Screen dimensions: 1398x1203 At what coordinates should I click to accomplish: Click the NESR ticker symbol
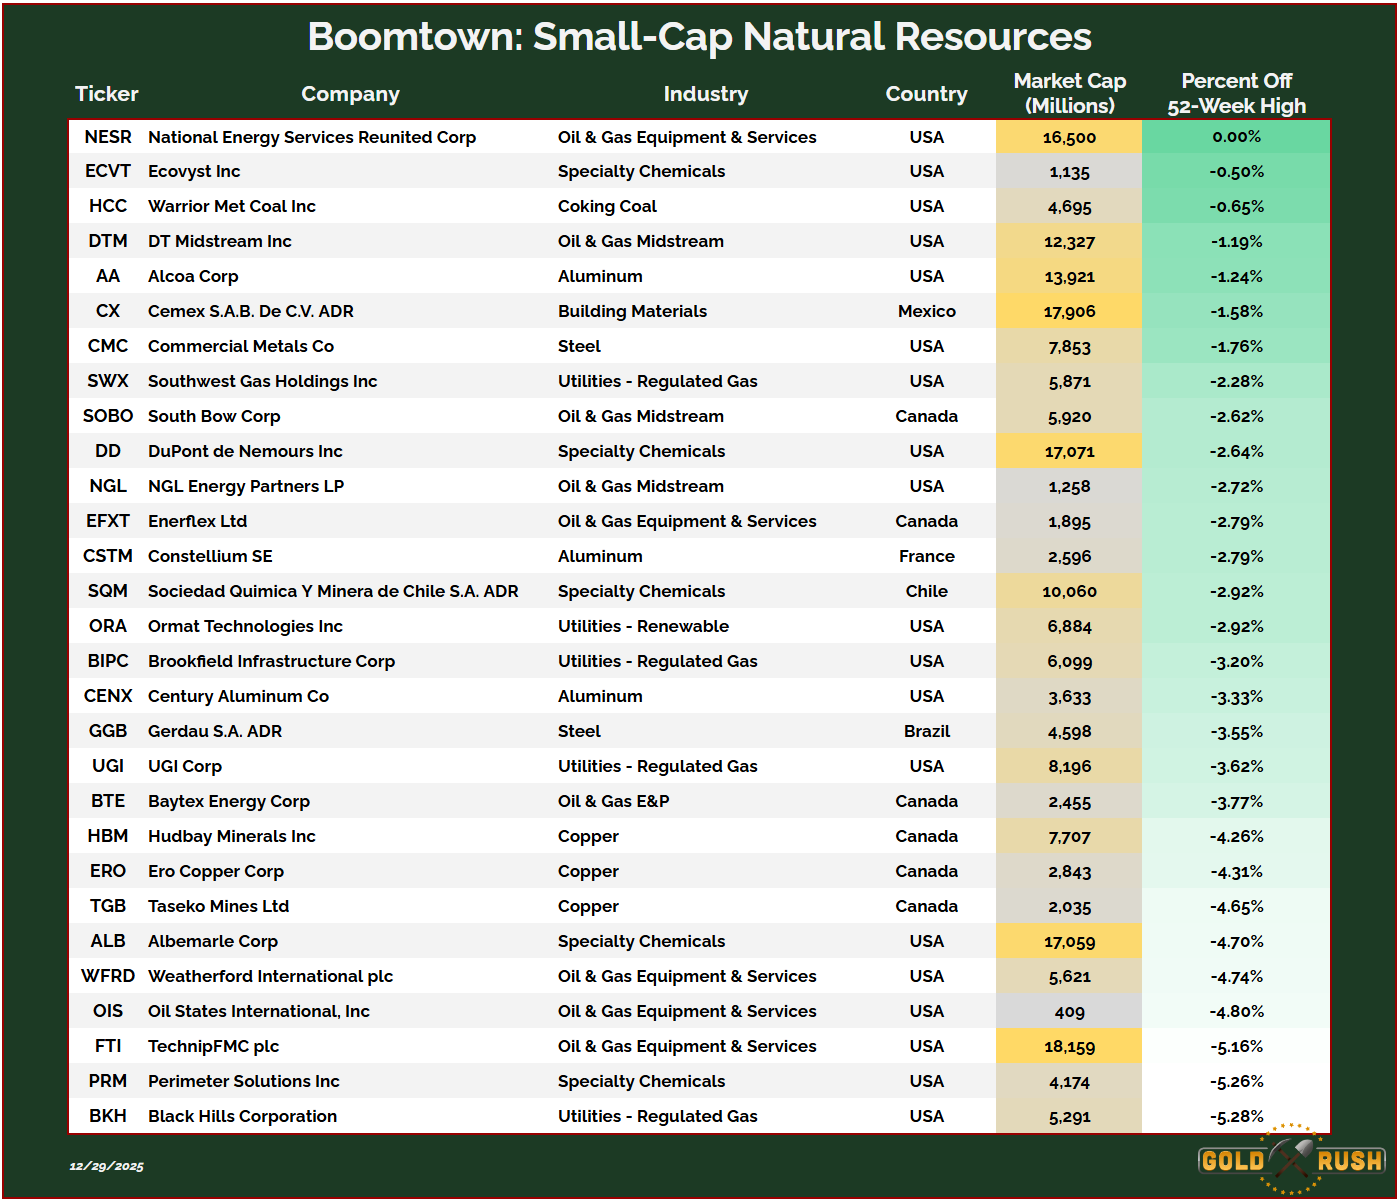tap(108, 137)
